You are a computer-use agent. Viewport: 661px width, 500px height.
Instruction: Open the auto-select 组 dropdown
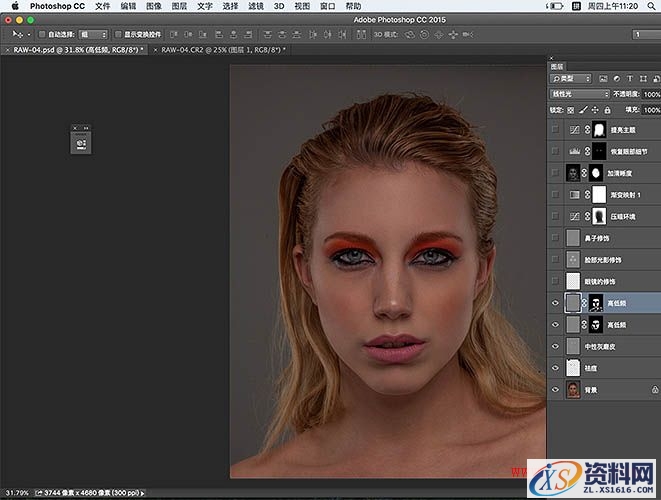(93, 34)
